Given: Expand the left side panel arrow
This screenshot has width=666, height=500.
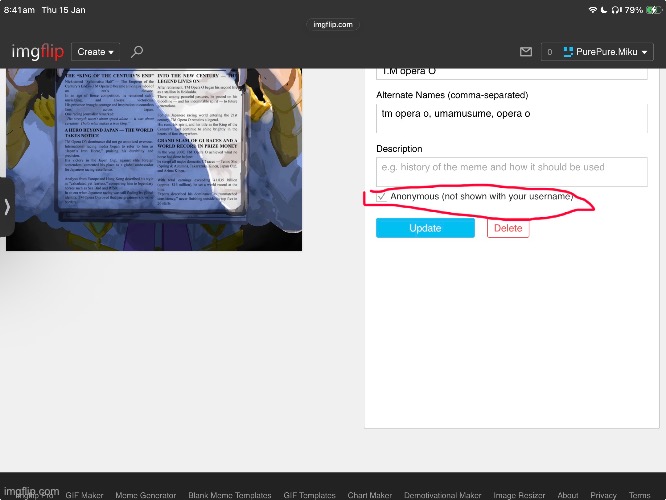Looking at the screenshot, I should click(7, 207).
